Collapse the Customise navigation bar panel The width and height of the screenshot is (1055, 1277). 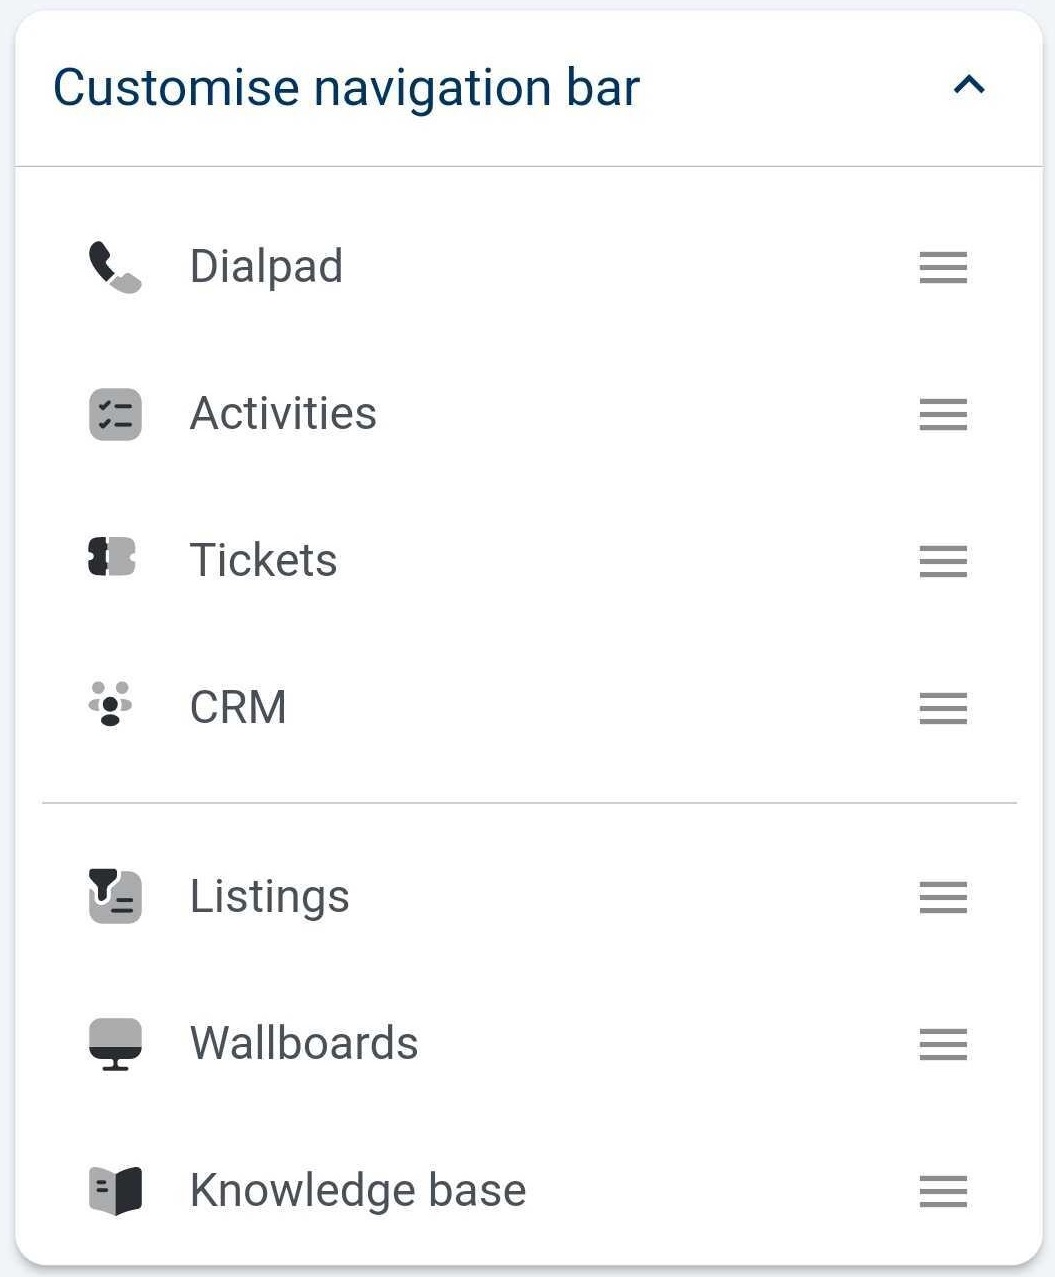click(968, 86)
